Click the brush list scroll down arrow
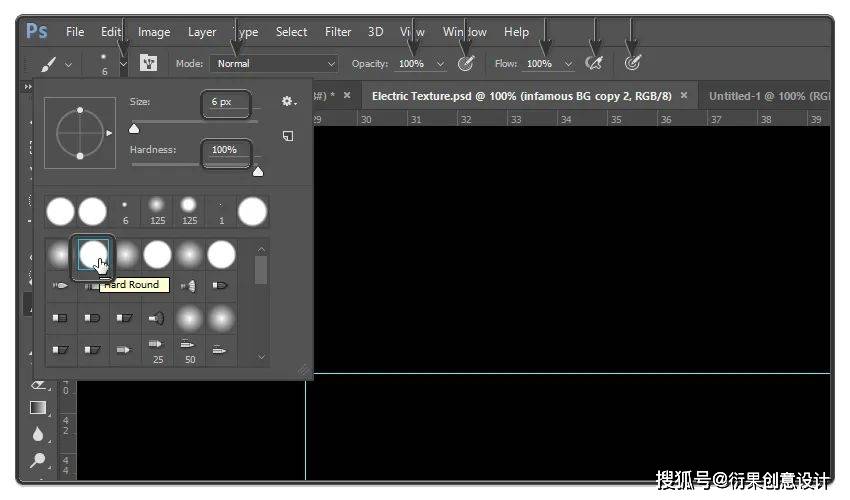Image resolution: width=850 pixels, height=500 pixels. 261,357
